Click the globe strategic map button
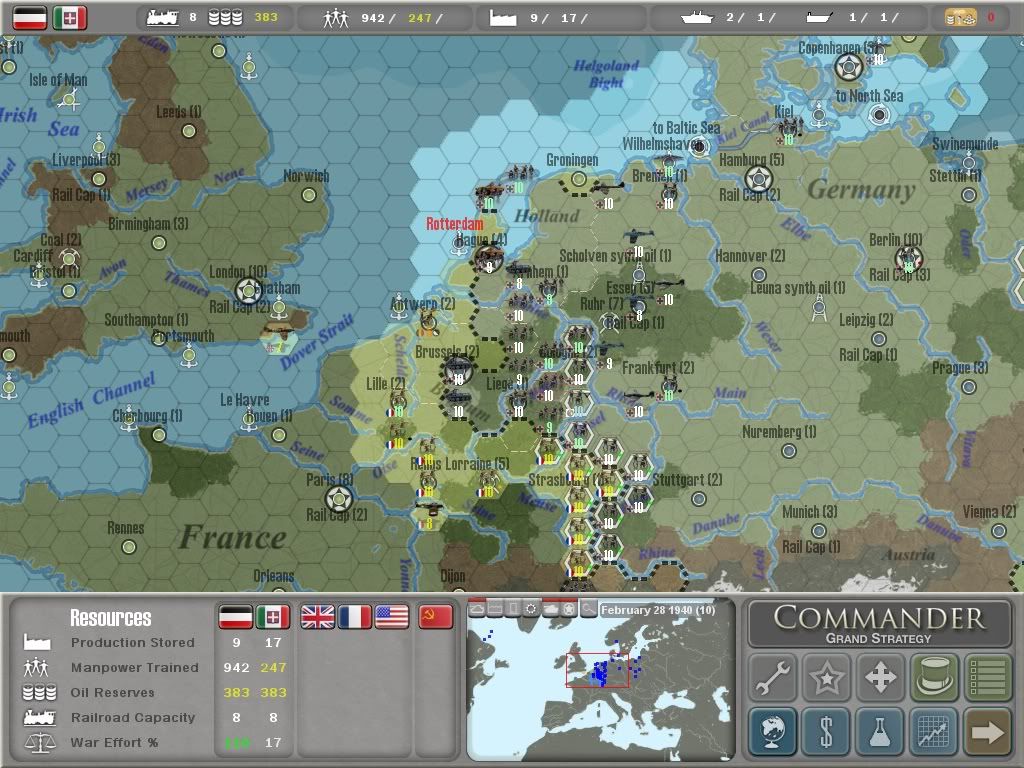This screenshot has width=1024, height=768. 773,731
